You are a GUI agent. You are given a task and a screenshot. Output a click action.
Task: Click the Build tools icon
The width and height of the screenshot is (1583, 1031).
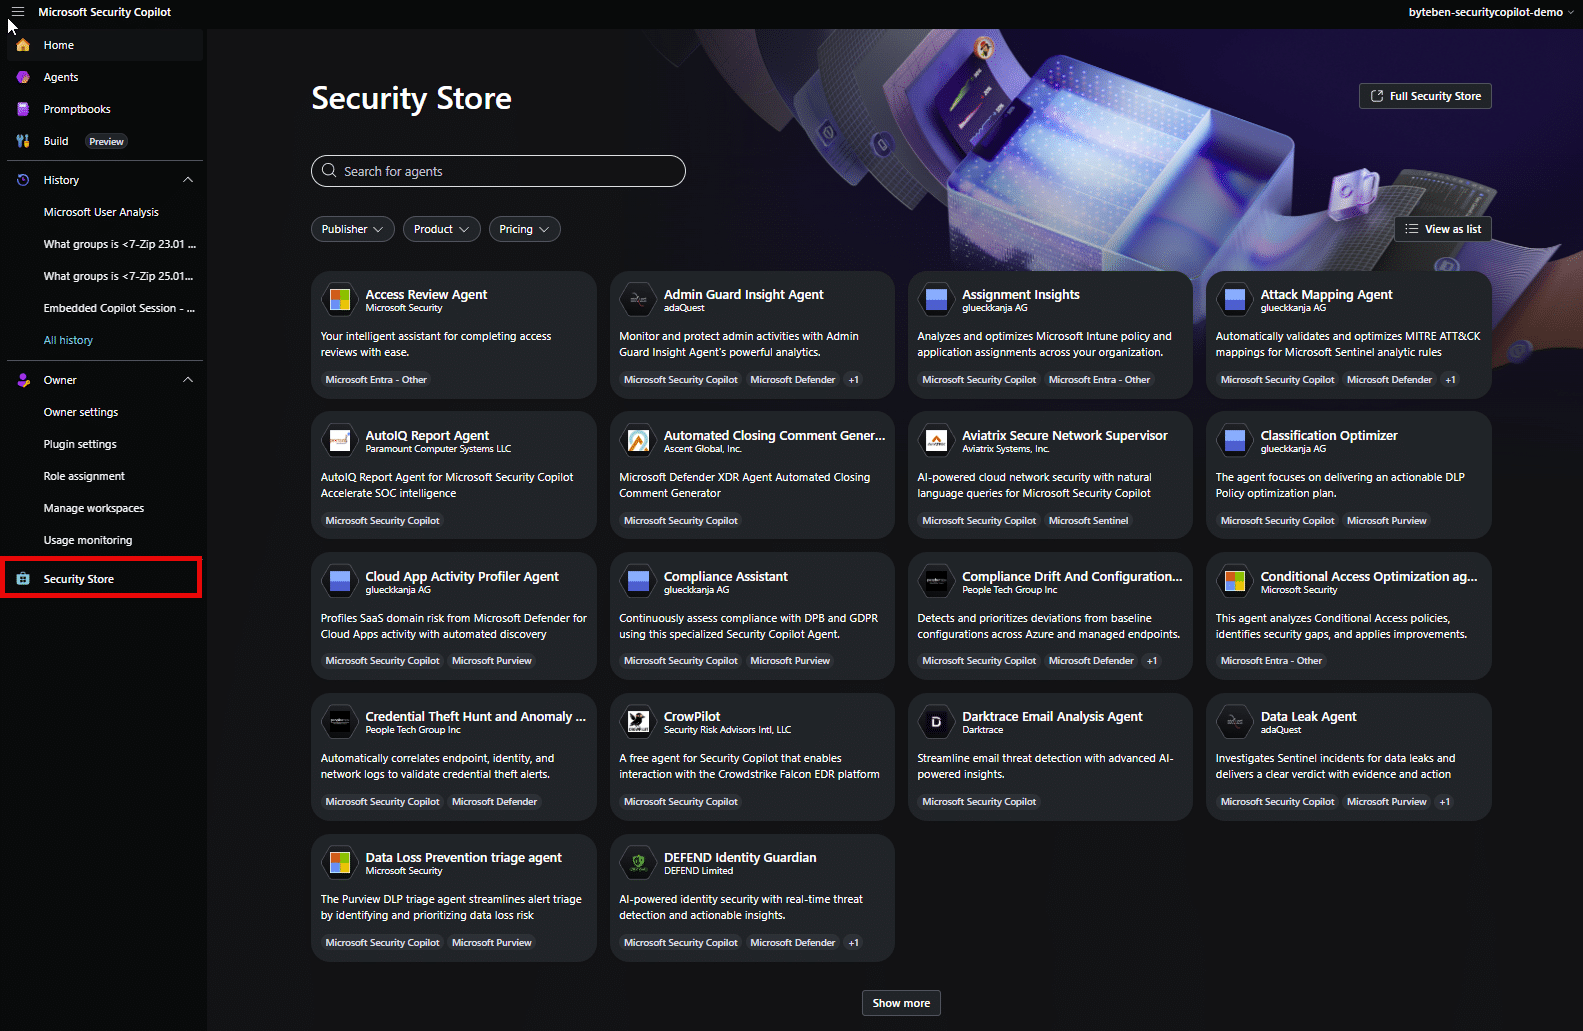(23, 141)
